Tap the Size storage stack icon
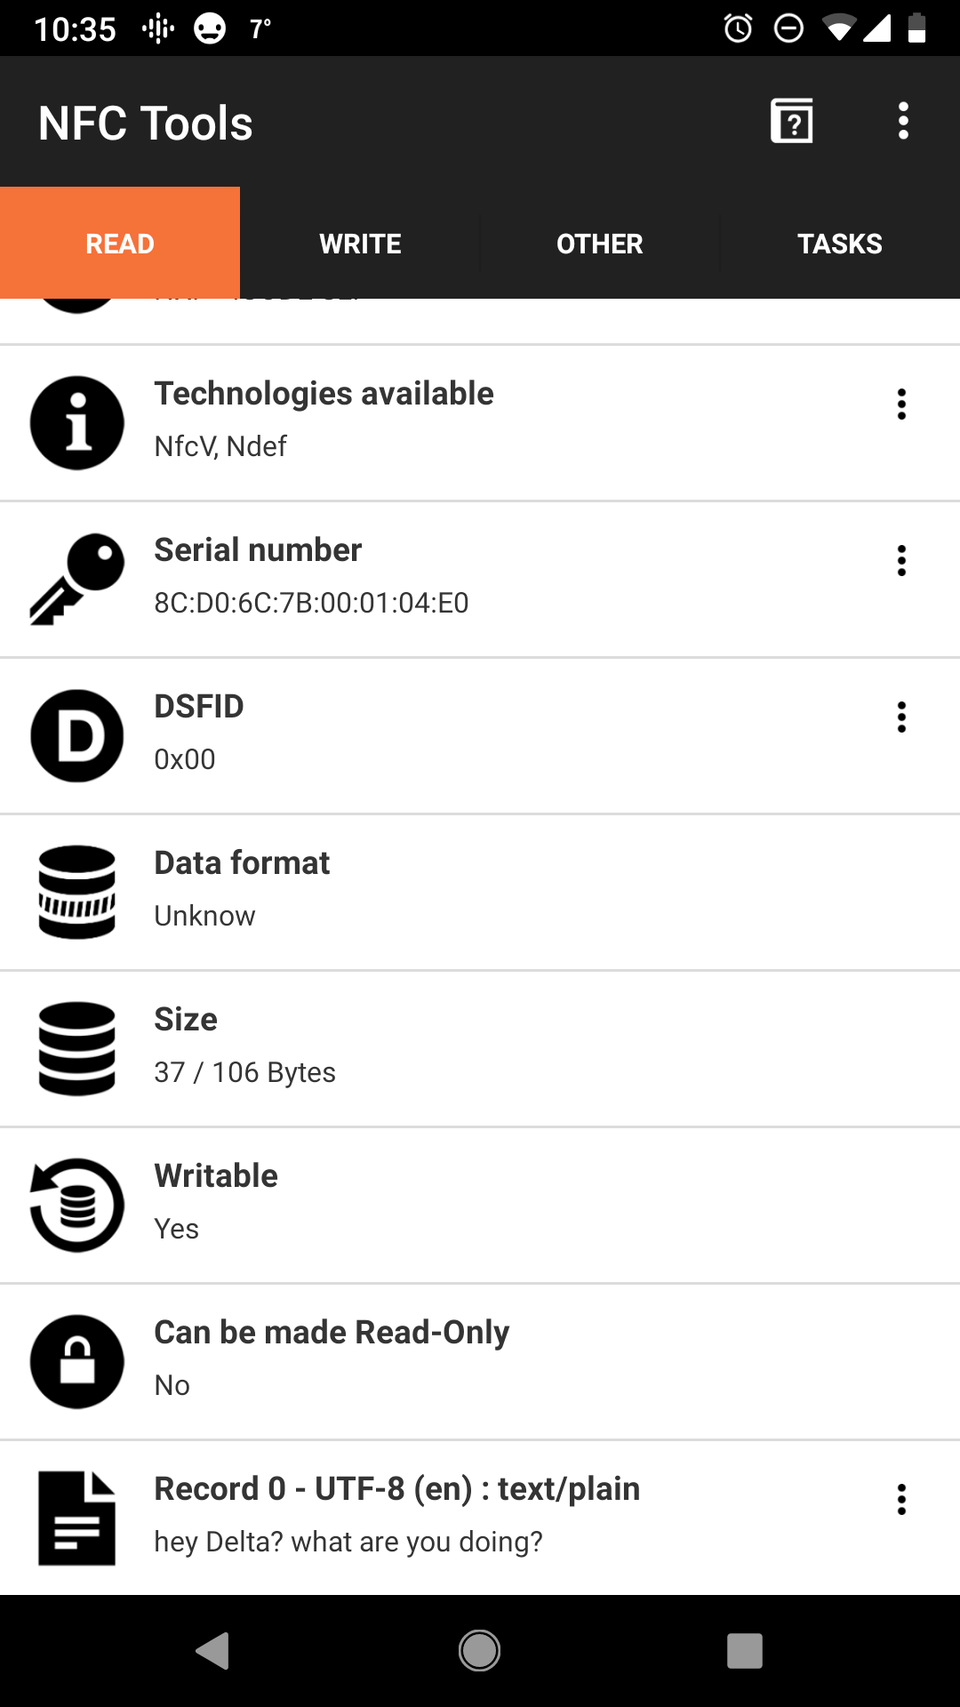The image size is (960, 1707). pos(77,1049)
